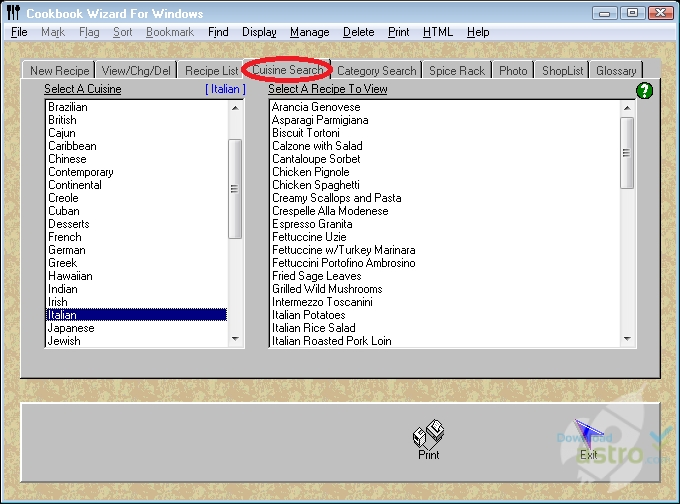The width and height of the screenshot is (680, 504).
Task: Select British cuisine
Action: 137,120
